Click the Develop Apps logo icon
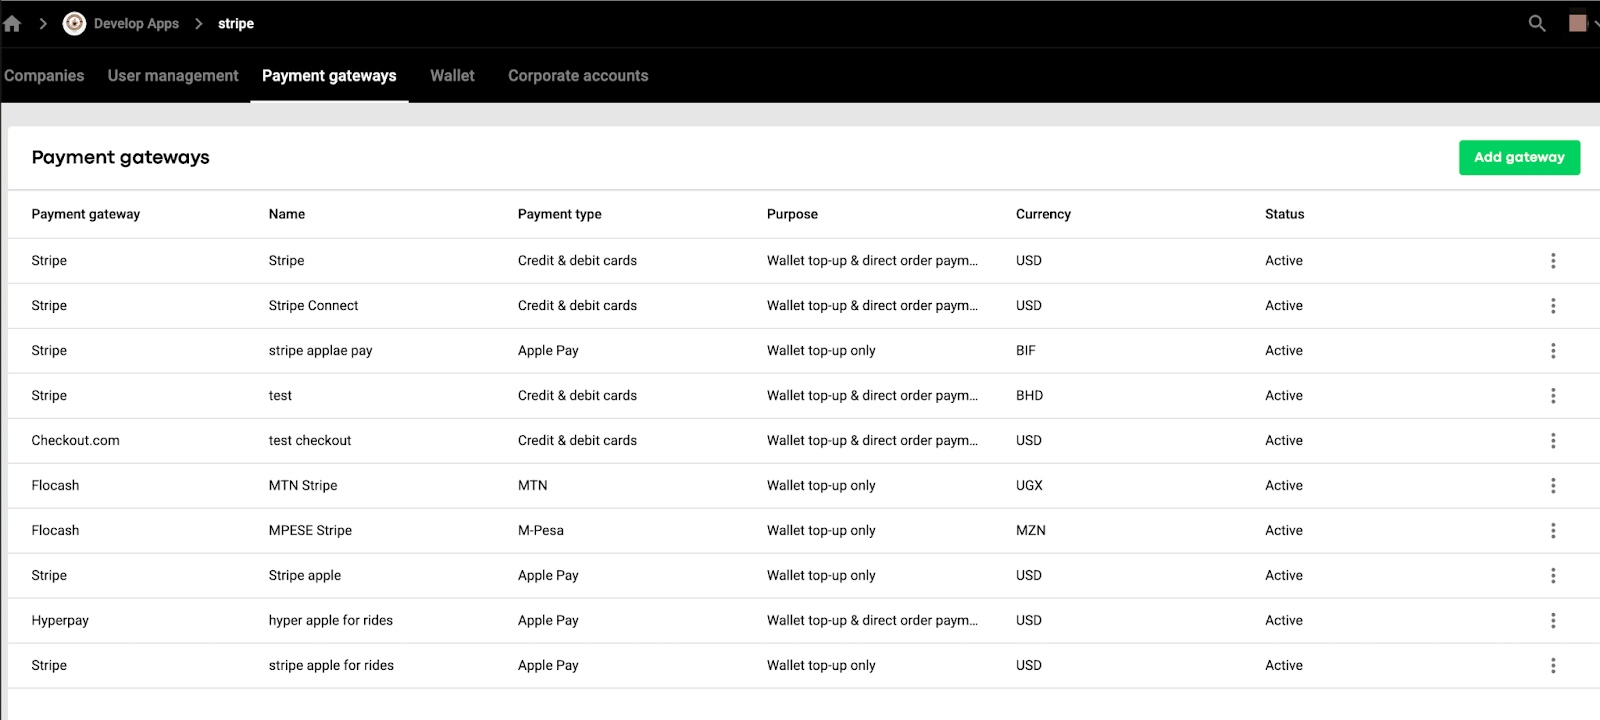 pyautogui.click(x=74, y=24)
